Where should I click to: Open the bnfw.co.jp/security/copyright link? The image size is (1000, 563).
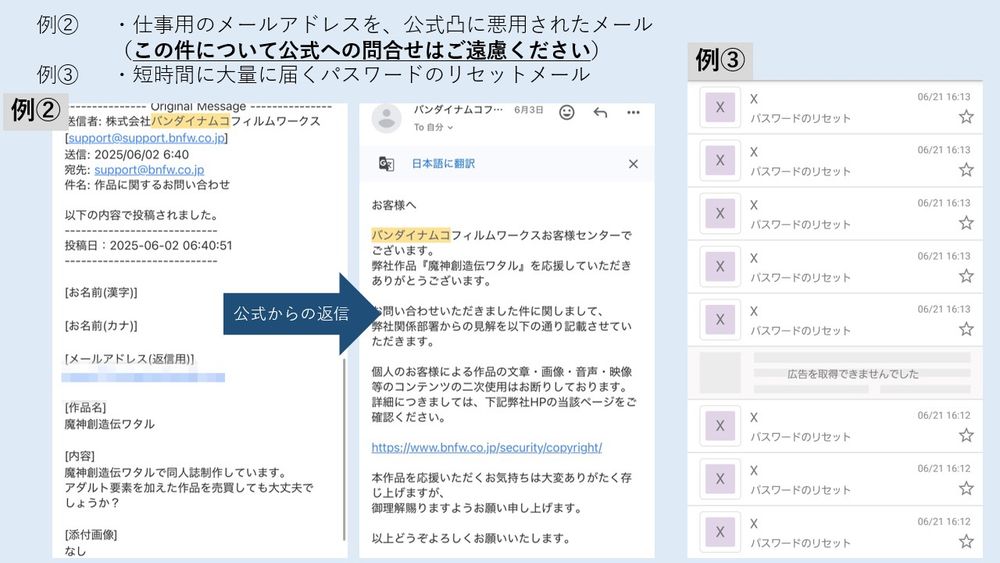click(487, 448)
